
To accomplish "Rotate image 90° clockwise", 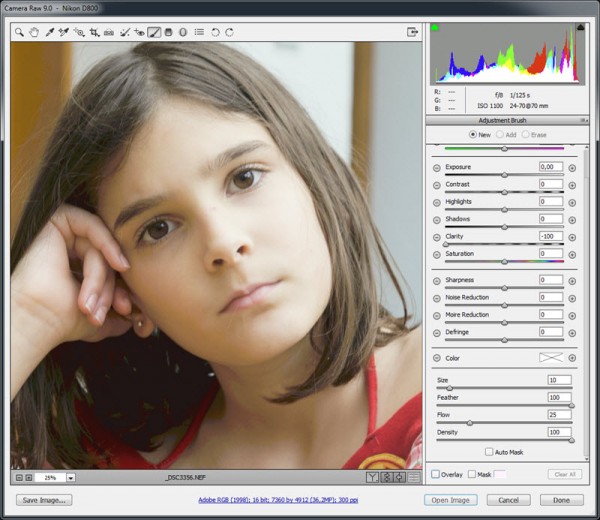I will pyautogui.click(x=230, y=33).
